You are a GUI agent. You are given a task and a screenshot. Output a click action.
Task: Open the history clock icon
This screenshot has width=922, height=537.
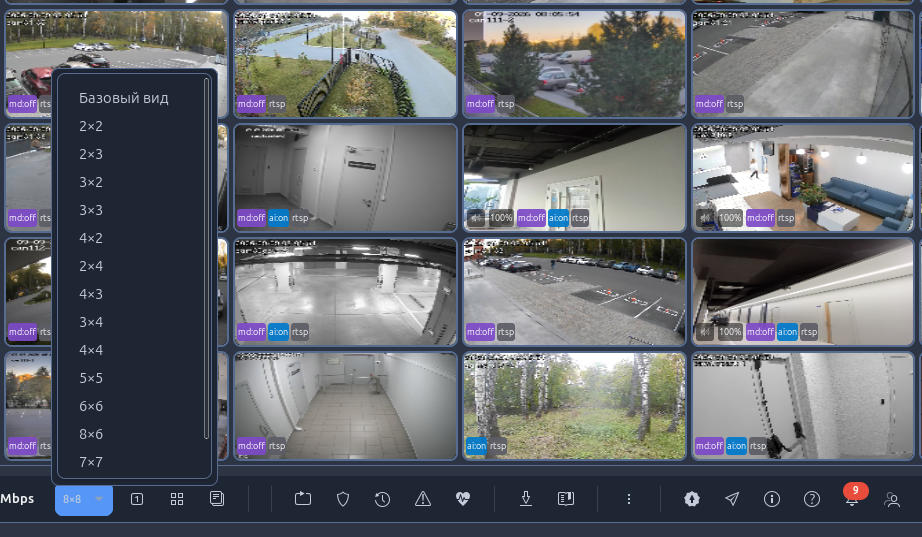pyautogui.click(x=382, y=499)
